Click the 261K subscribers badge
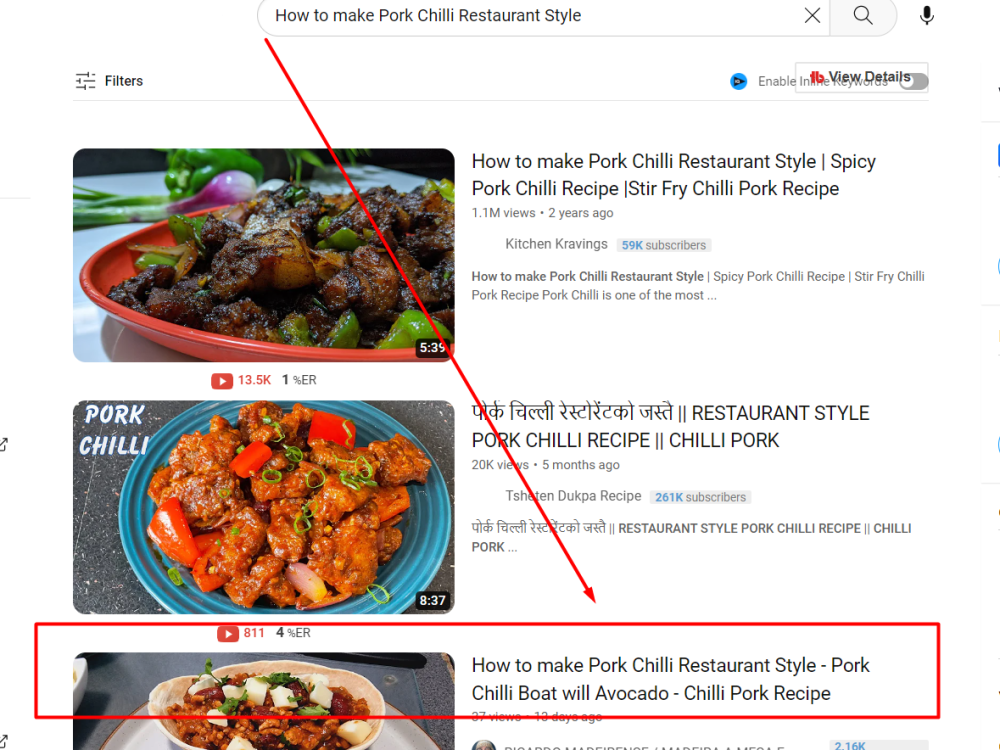Viewport: 1000px width, 750px height. (704, 497)
